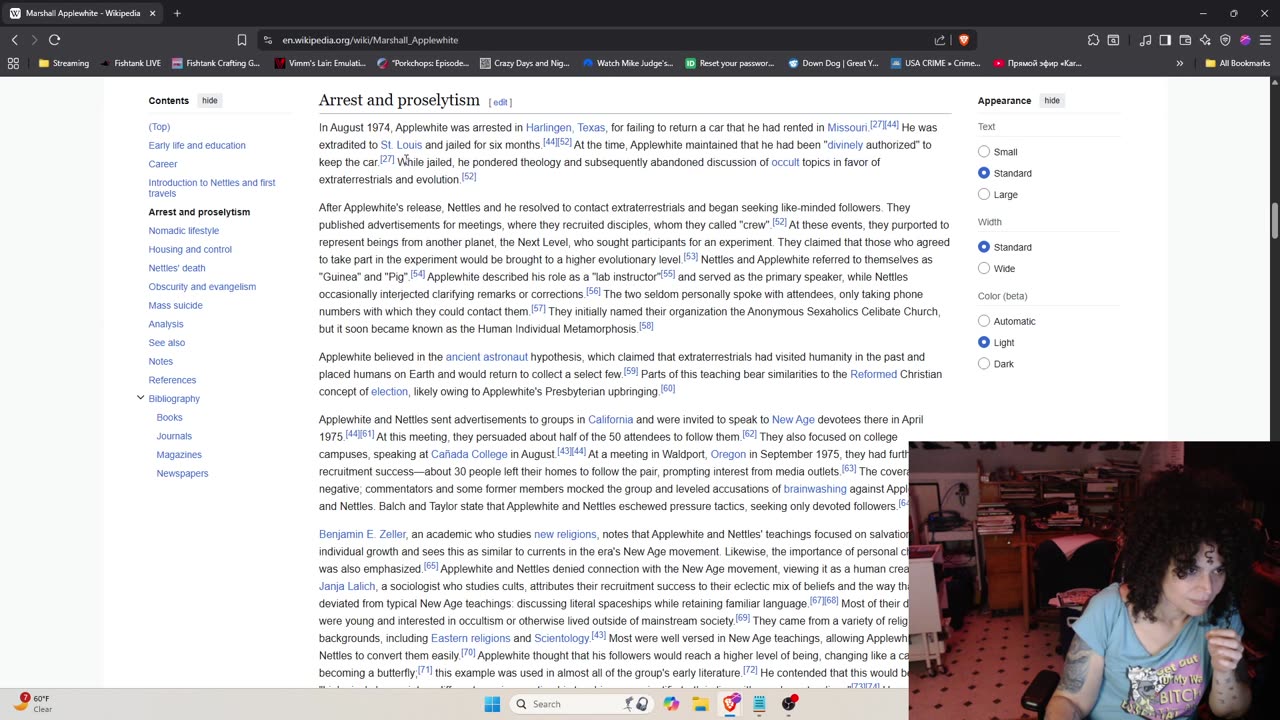Open Leo AI sparkle icon

1205,40
